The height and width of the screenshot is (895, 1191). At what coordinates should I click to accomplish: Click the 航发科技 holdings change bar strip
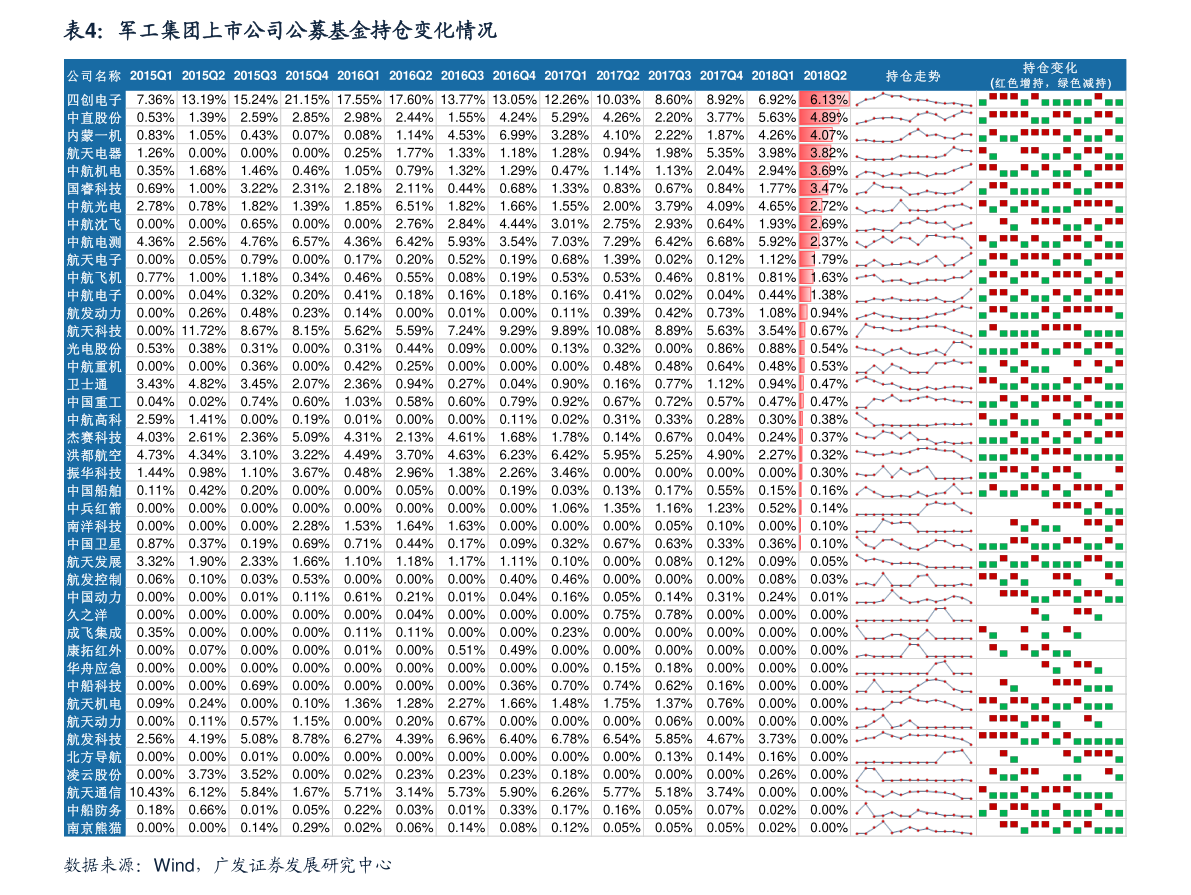(x=1050, y=738)
